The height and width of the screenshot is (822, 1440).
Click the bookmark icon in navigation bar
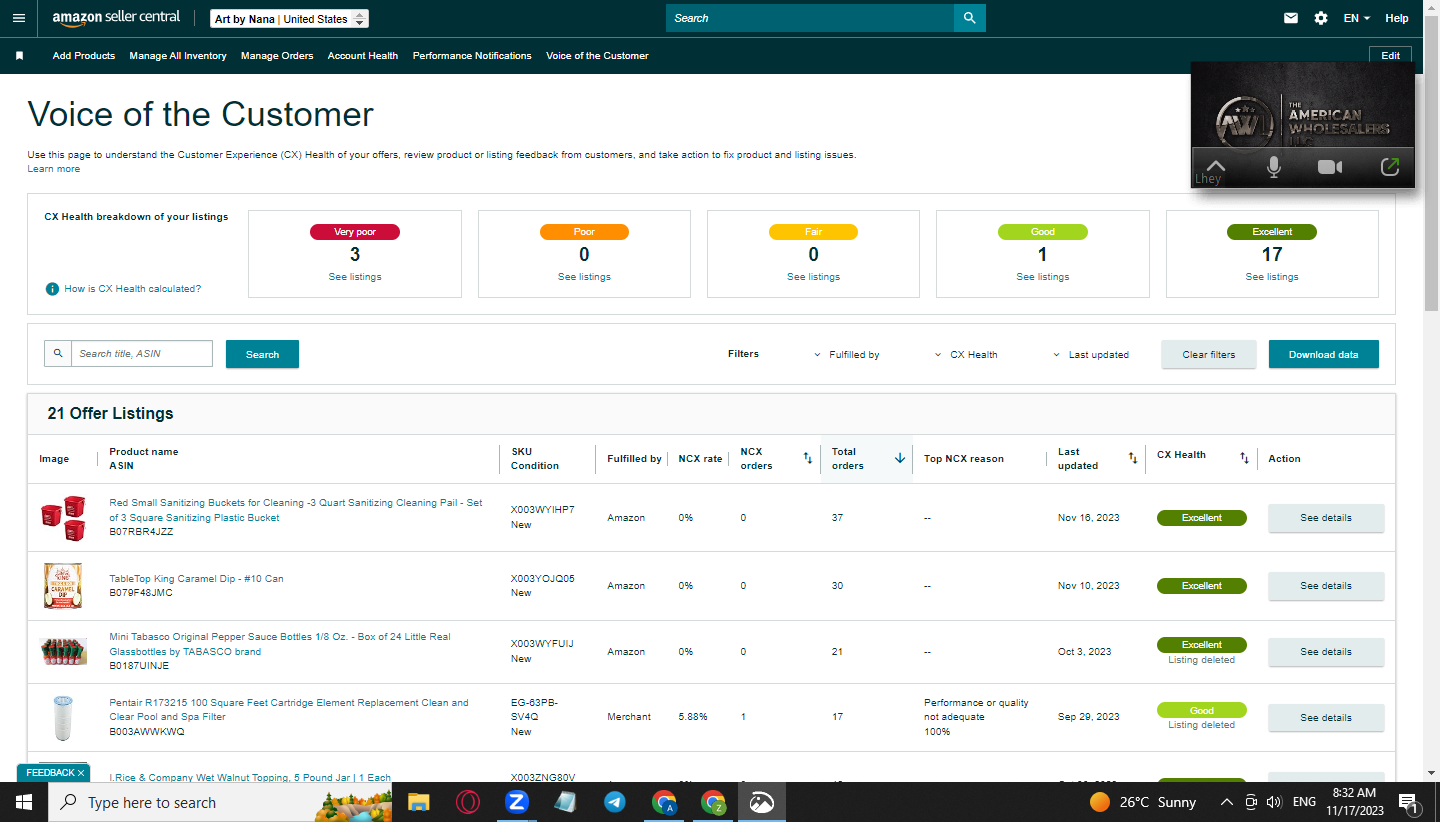pos(19,56)
